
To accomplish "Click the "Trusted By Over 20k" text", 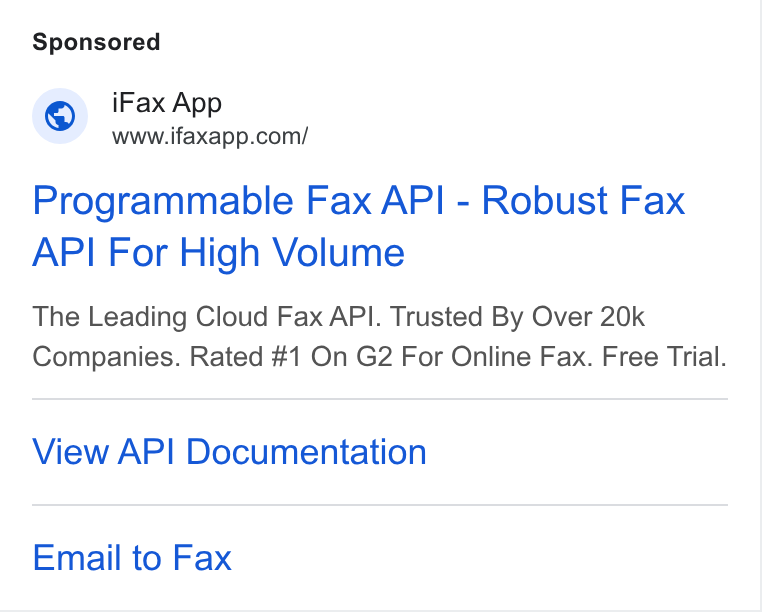I will (x=518, y=317).
